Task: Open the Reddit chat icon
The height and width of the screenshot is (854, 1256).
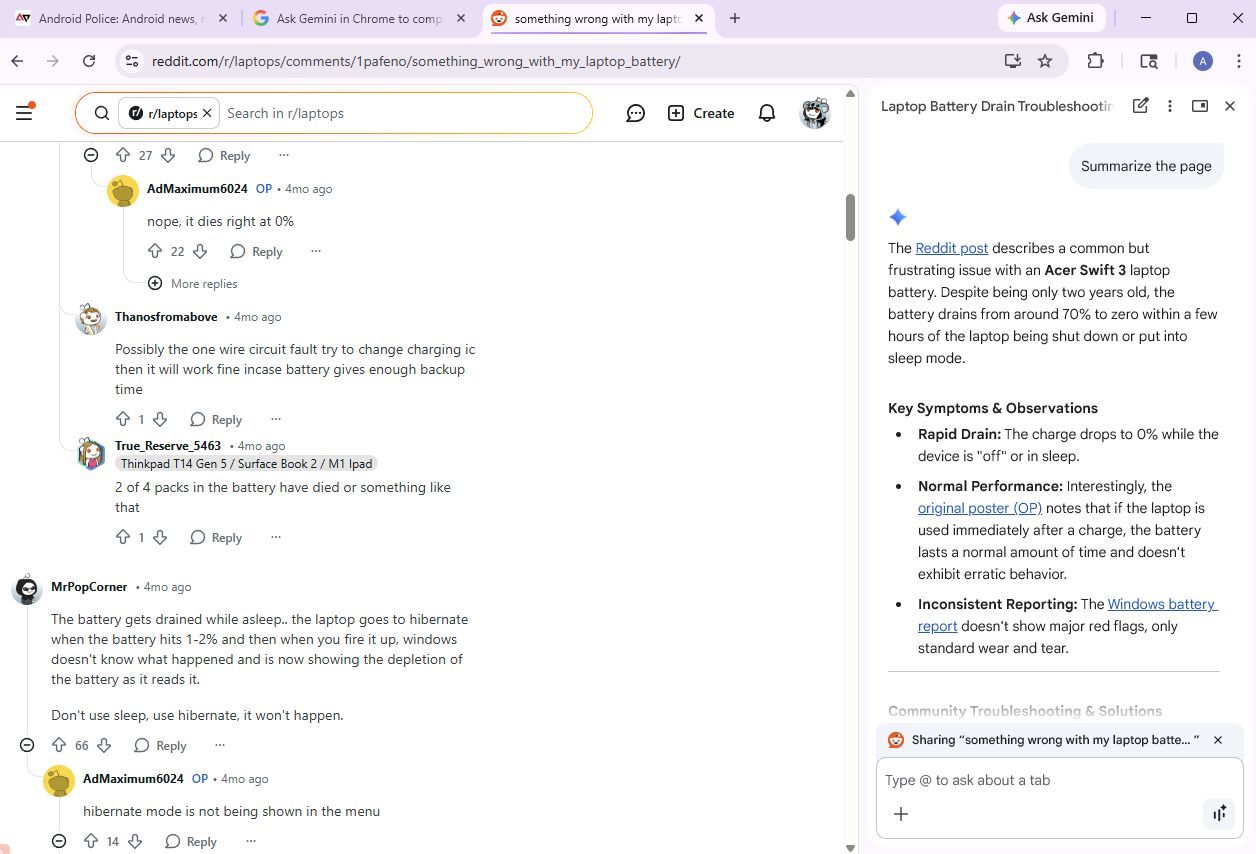Action: (x=635, y=113)
